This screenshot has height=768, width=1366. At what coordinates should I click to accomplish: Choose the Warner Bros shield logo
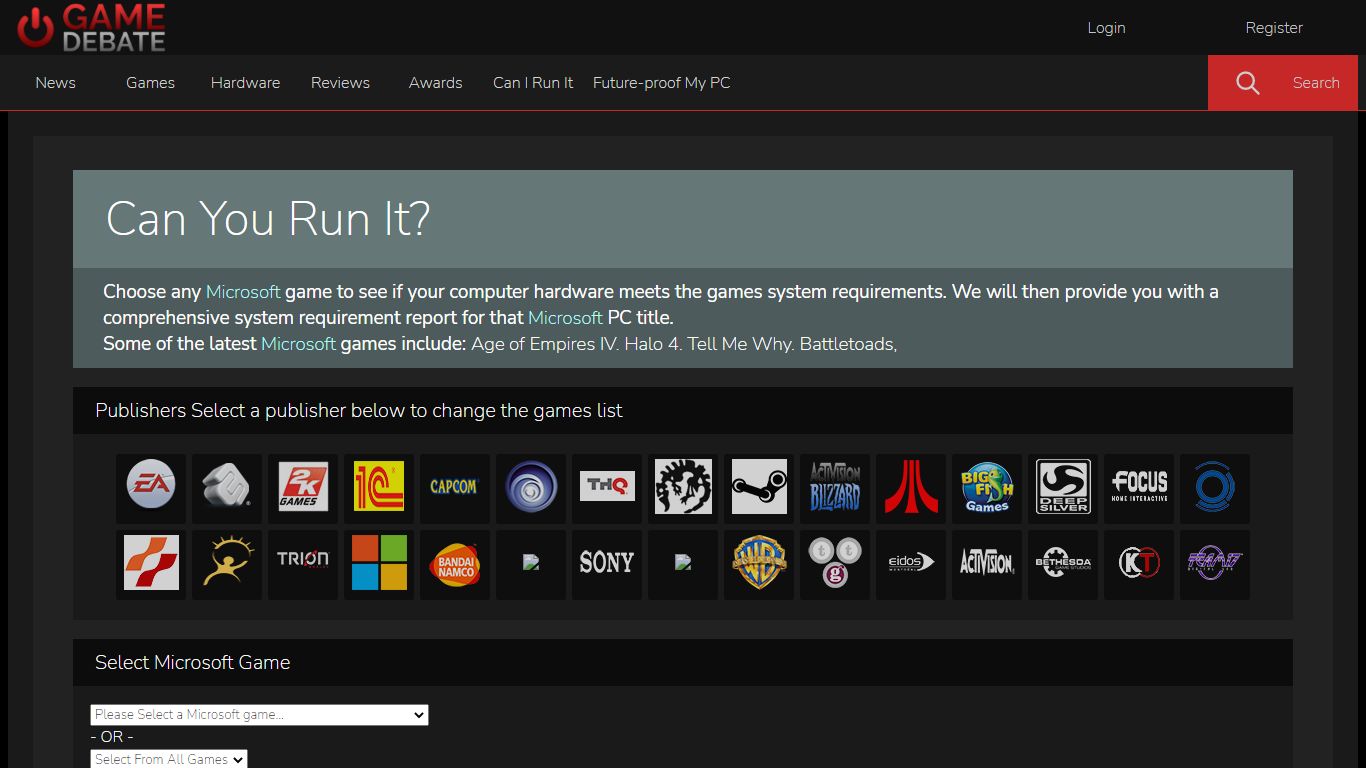[x=759, y=563]
